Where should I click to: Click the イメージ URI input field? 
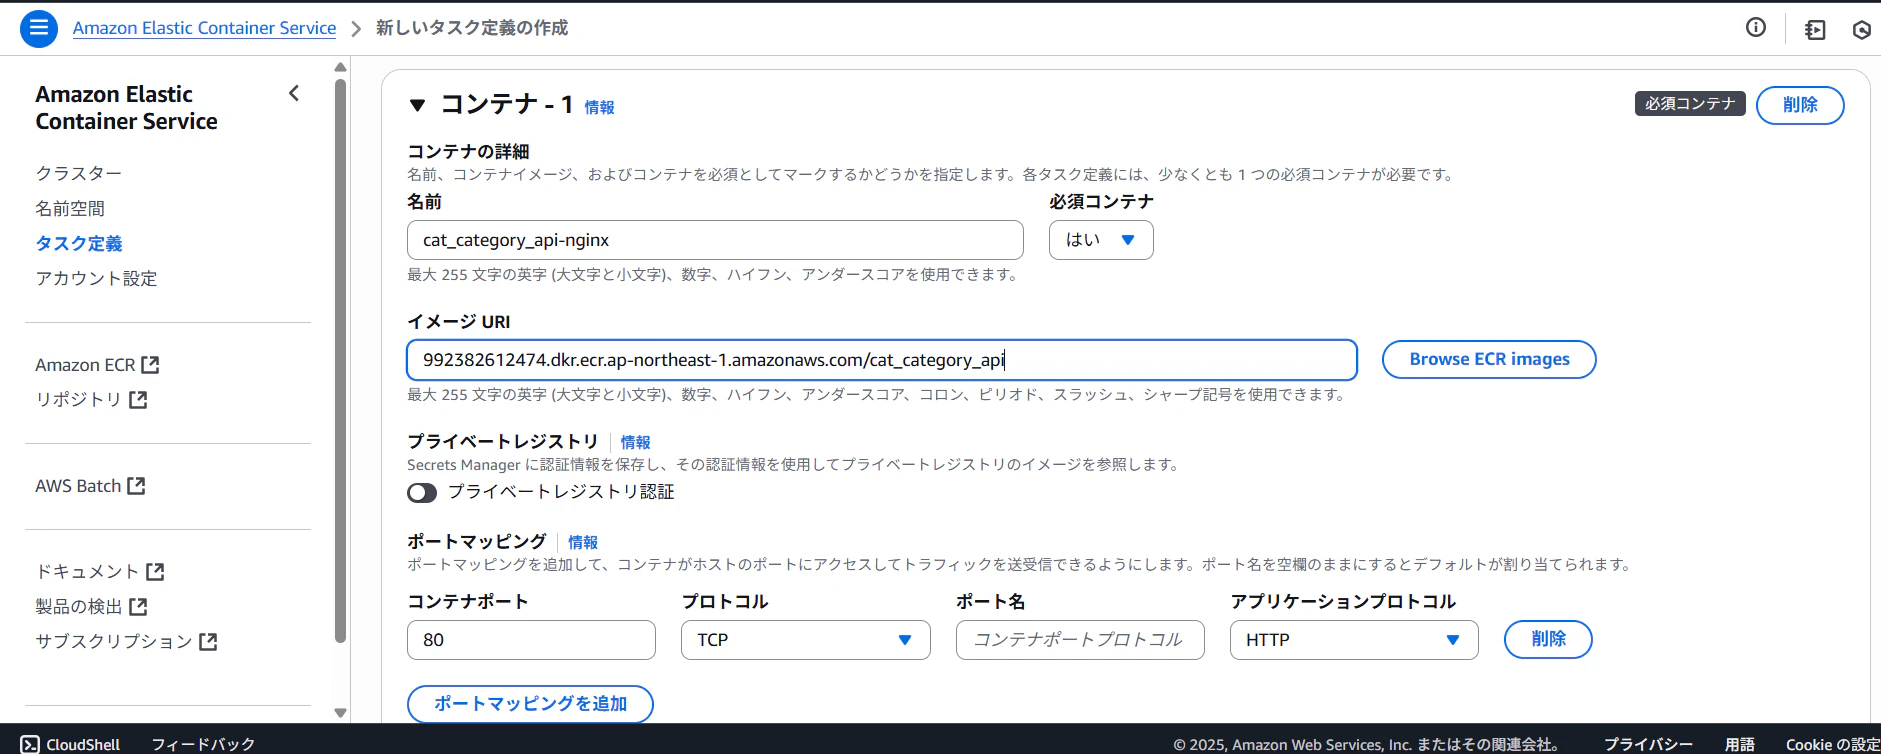point(882,360)
